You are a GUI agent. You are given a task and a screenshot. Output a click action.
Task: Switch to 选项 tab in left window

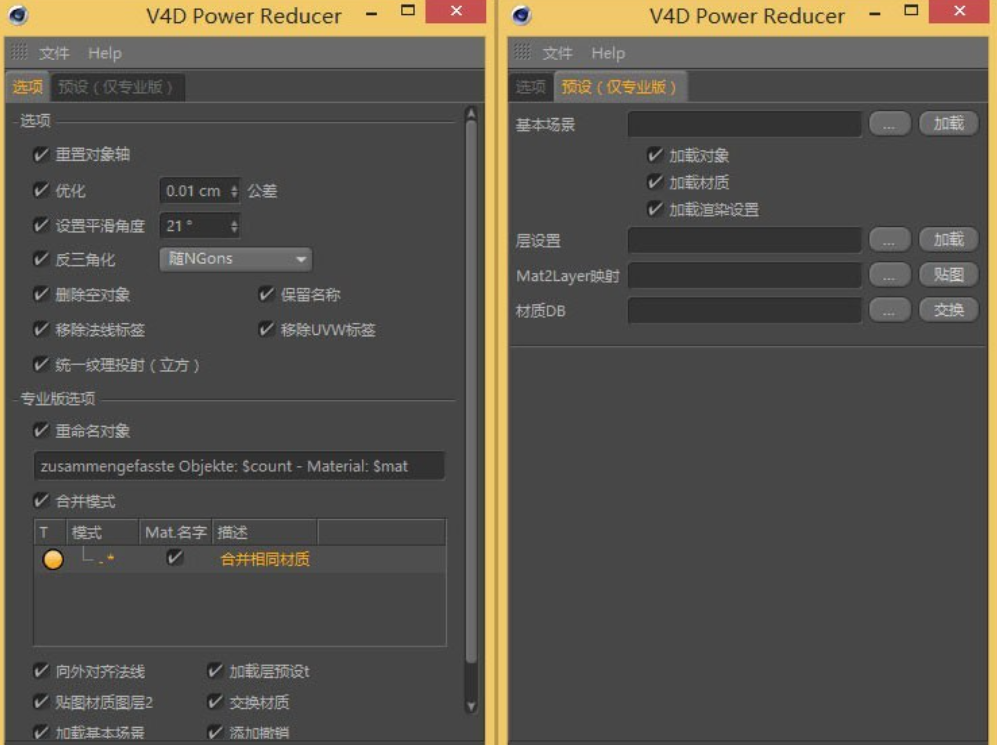pos(28,87)
